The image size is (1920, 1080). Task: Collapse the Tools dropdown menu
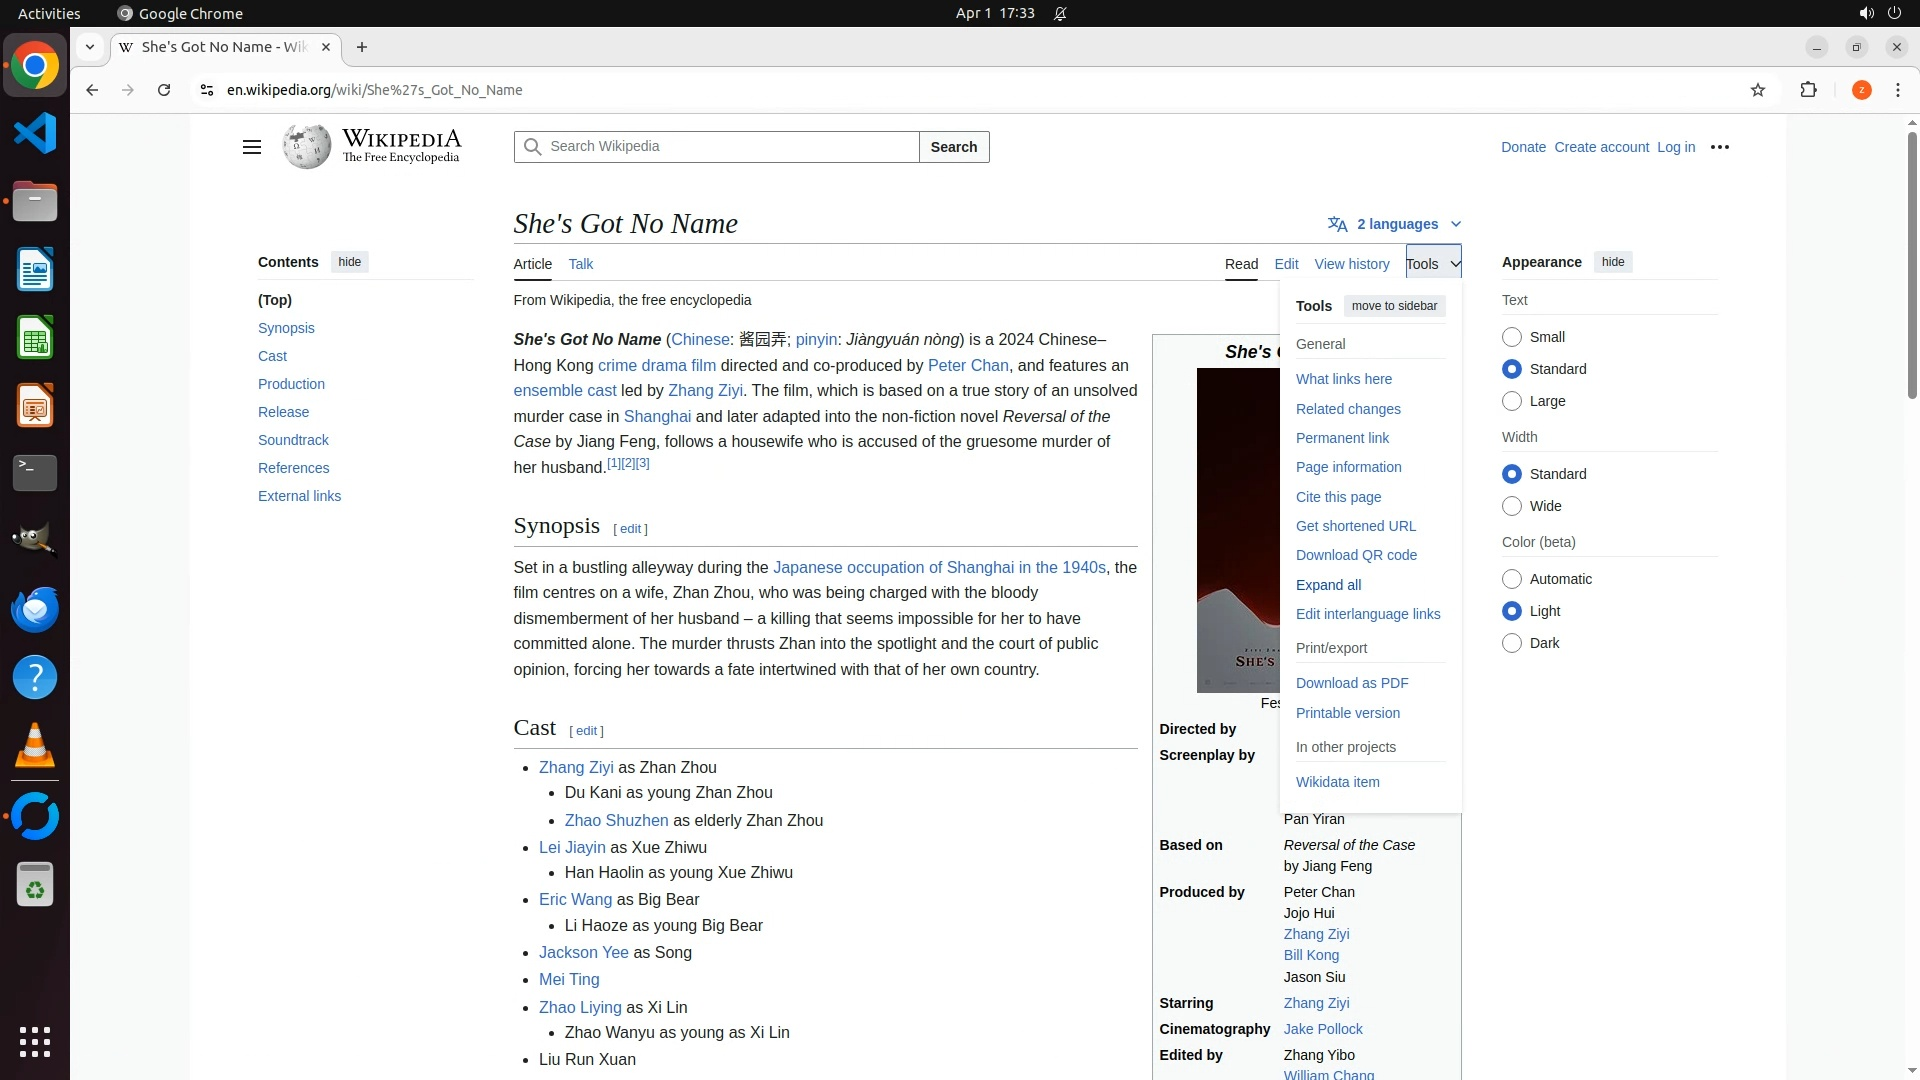pyautogui.click(x=1432, y=264)
